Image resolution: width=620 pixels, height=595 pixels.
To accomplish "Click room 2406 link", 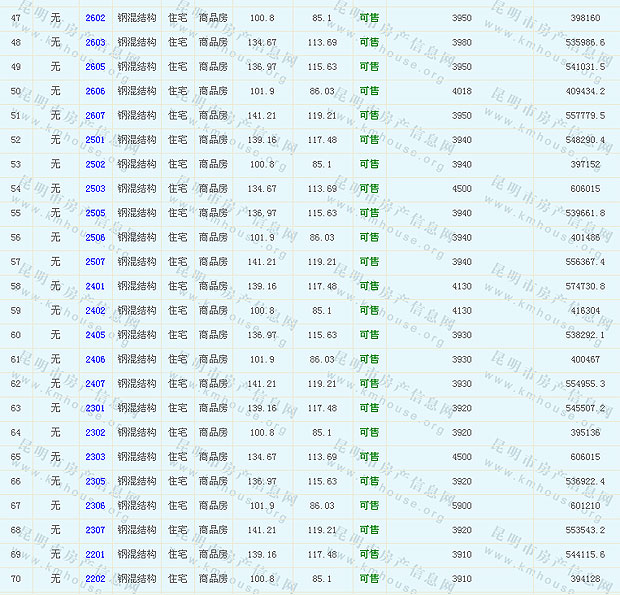I will (95, 359).
